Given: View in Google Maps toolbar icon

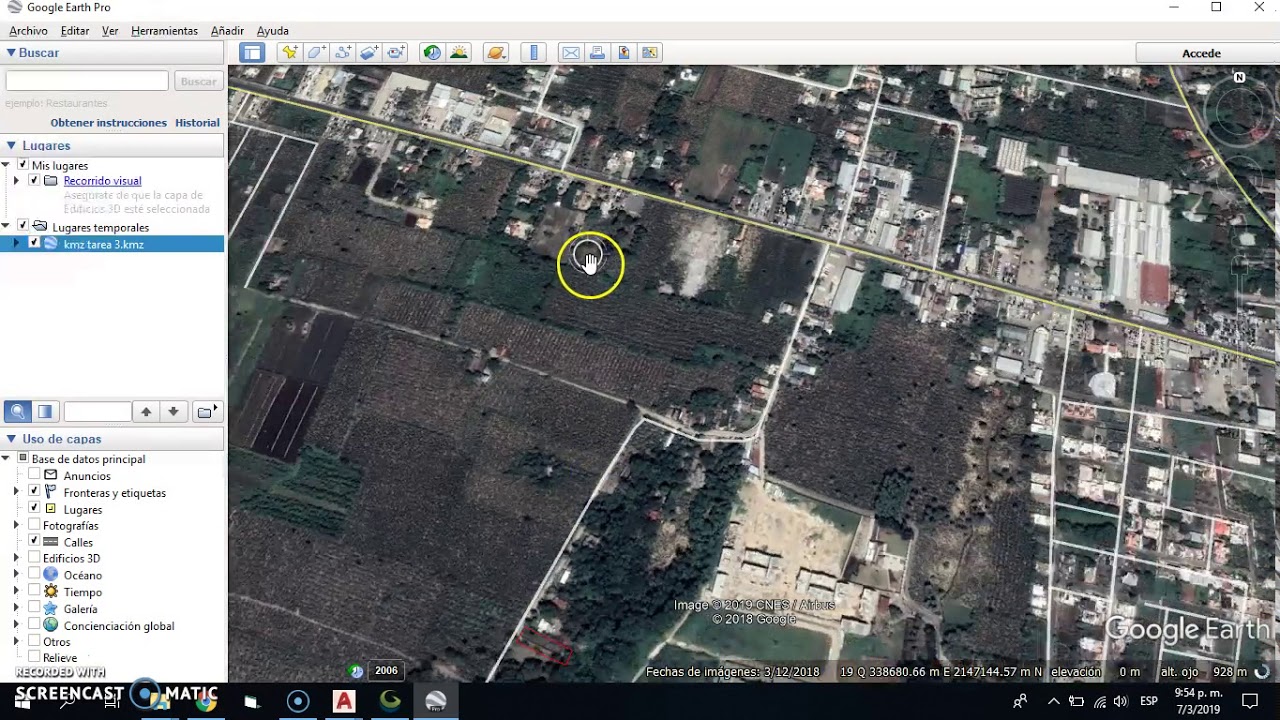Looking at the screenshot, I should point(650,53).
